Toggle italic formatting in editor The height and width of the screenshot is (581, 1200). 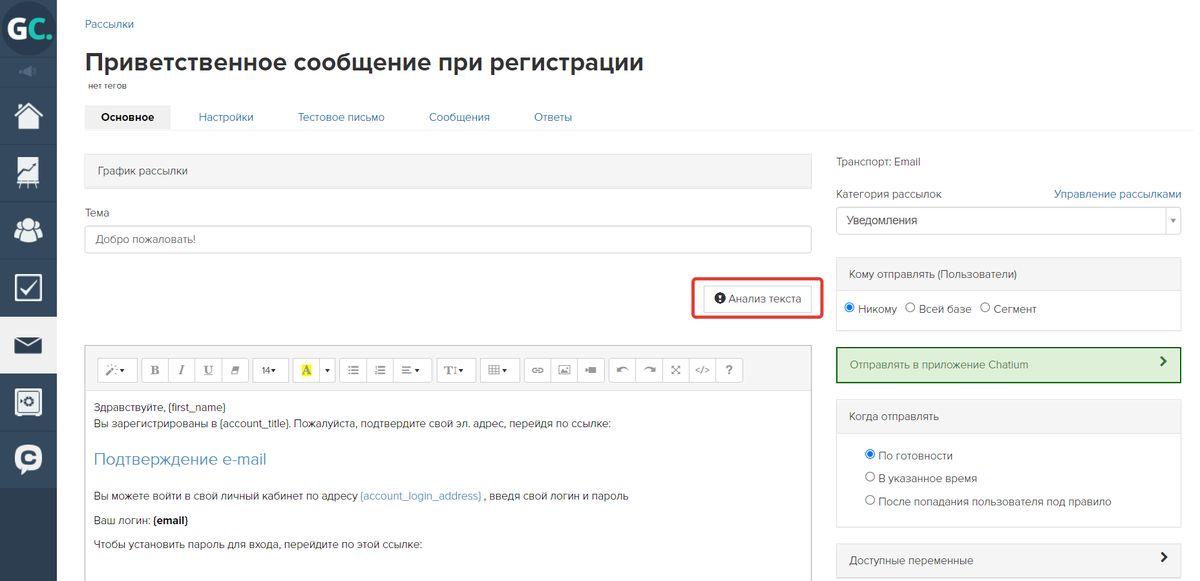click(181, 370)
